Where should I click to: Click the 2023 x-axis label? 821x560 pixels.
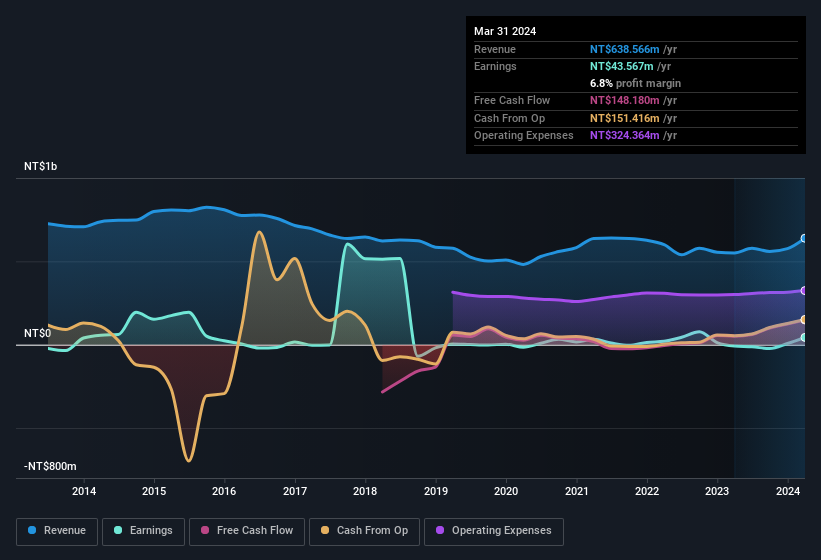point(717,491)
